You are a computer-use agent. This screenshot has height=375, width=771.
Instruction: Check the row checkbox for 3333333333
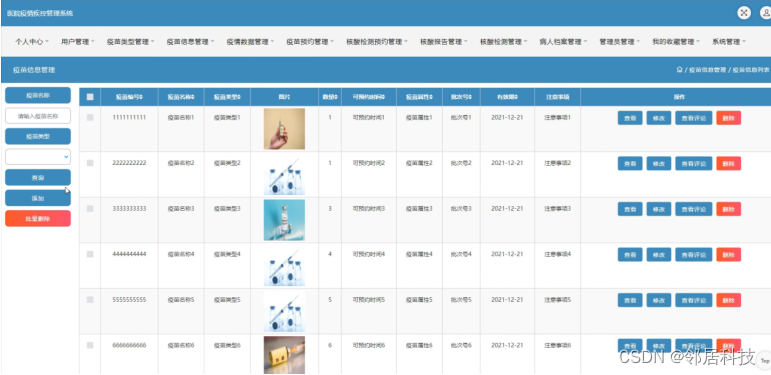click(x=90, y=208)
